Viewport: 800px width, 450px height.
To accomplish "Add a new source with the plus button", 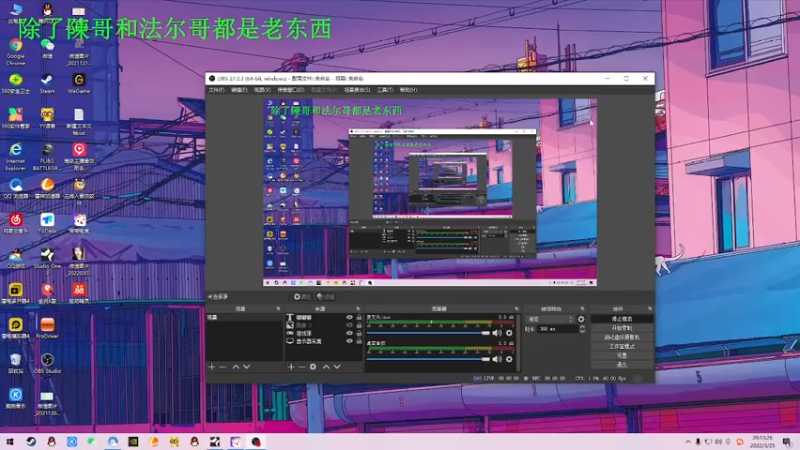I will [x=291, y=367].
